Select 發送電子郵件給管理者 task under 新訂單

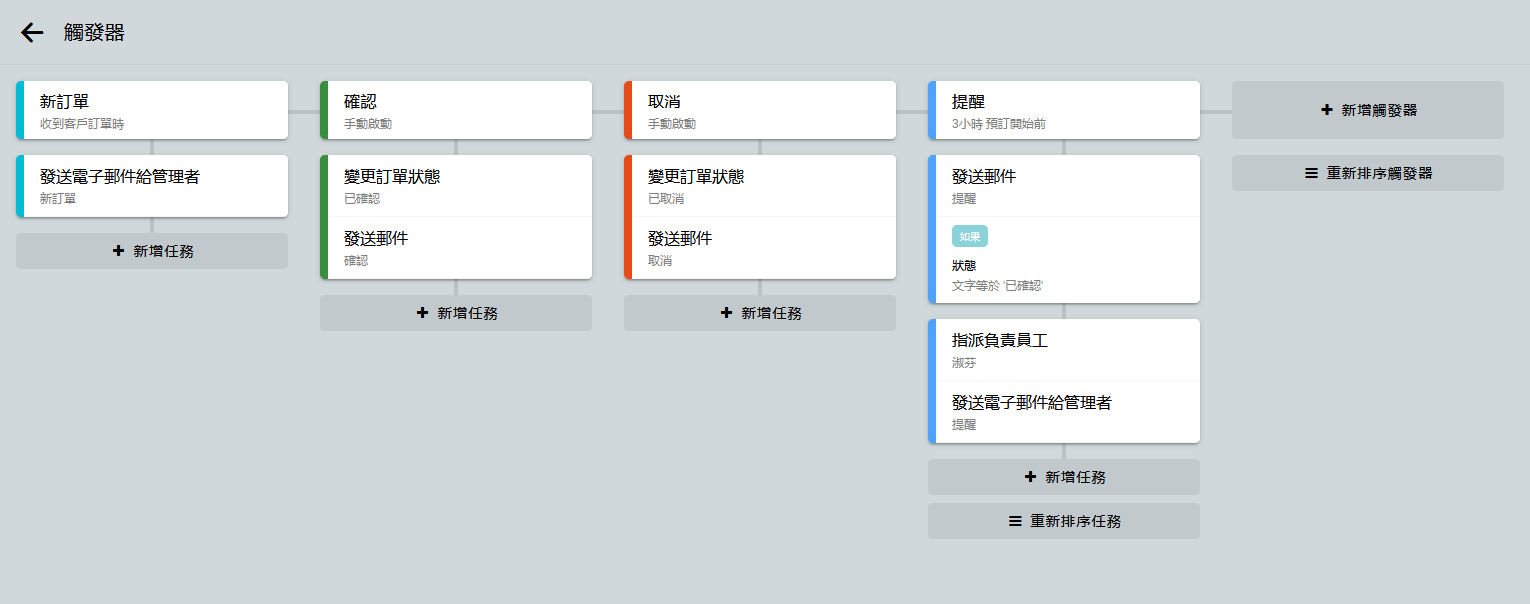coord(152,185)
